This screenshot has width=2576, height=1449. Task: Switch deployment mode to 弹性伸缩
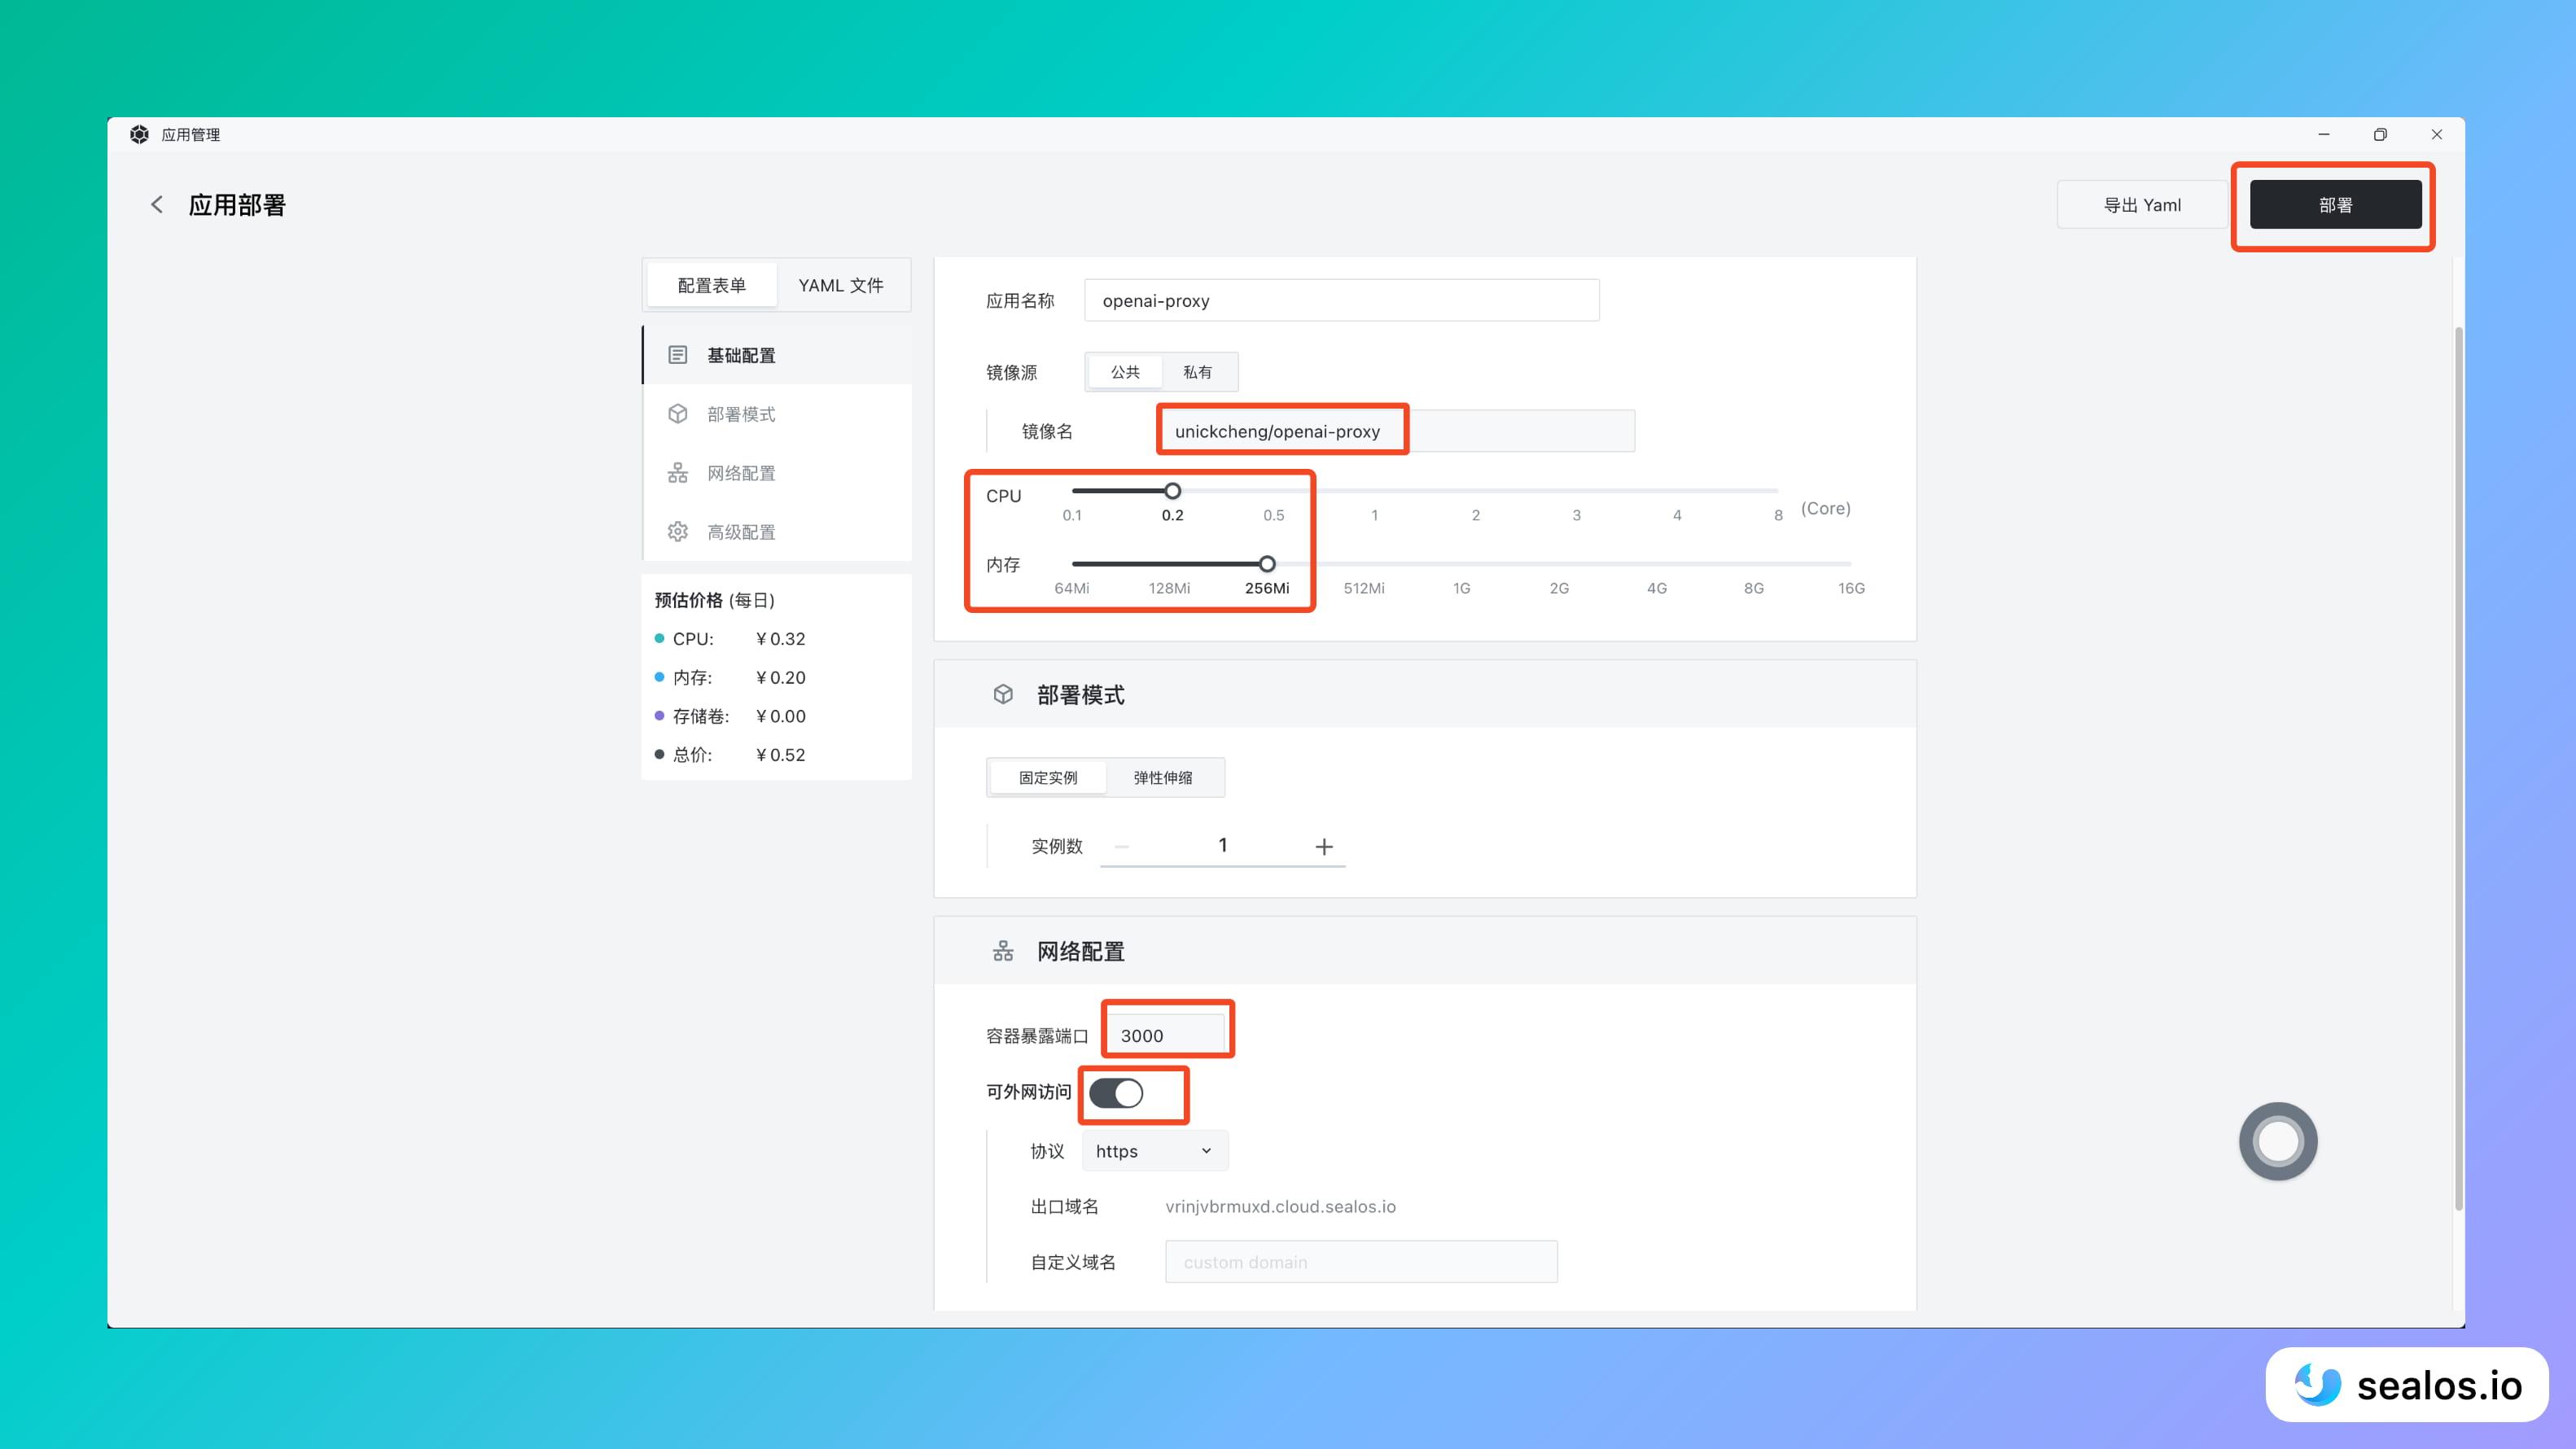(1165, 777)
